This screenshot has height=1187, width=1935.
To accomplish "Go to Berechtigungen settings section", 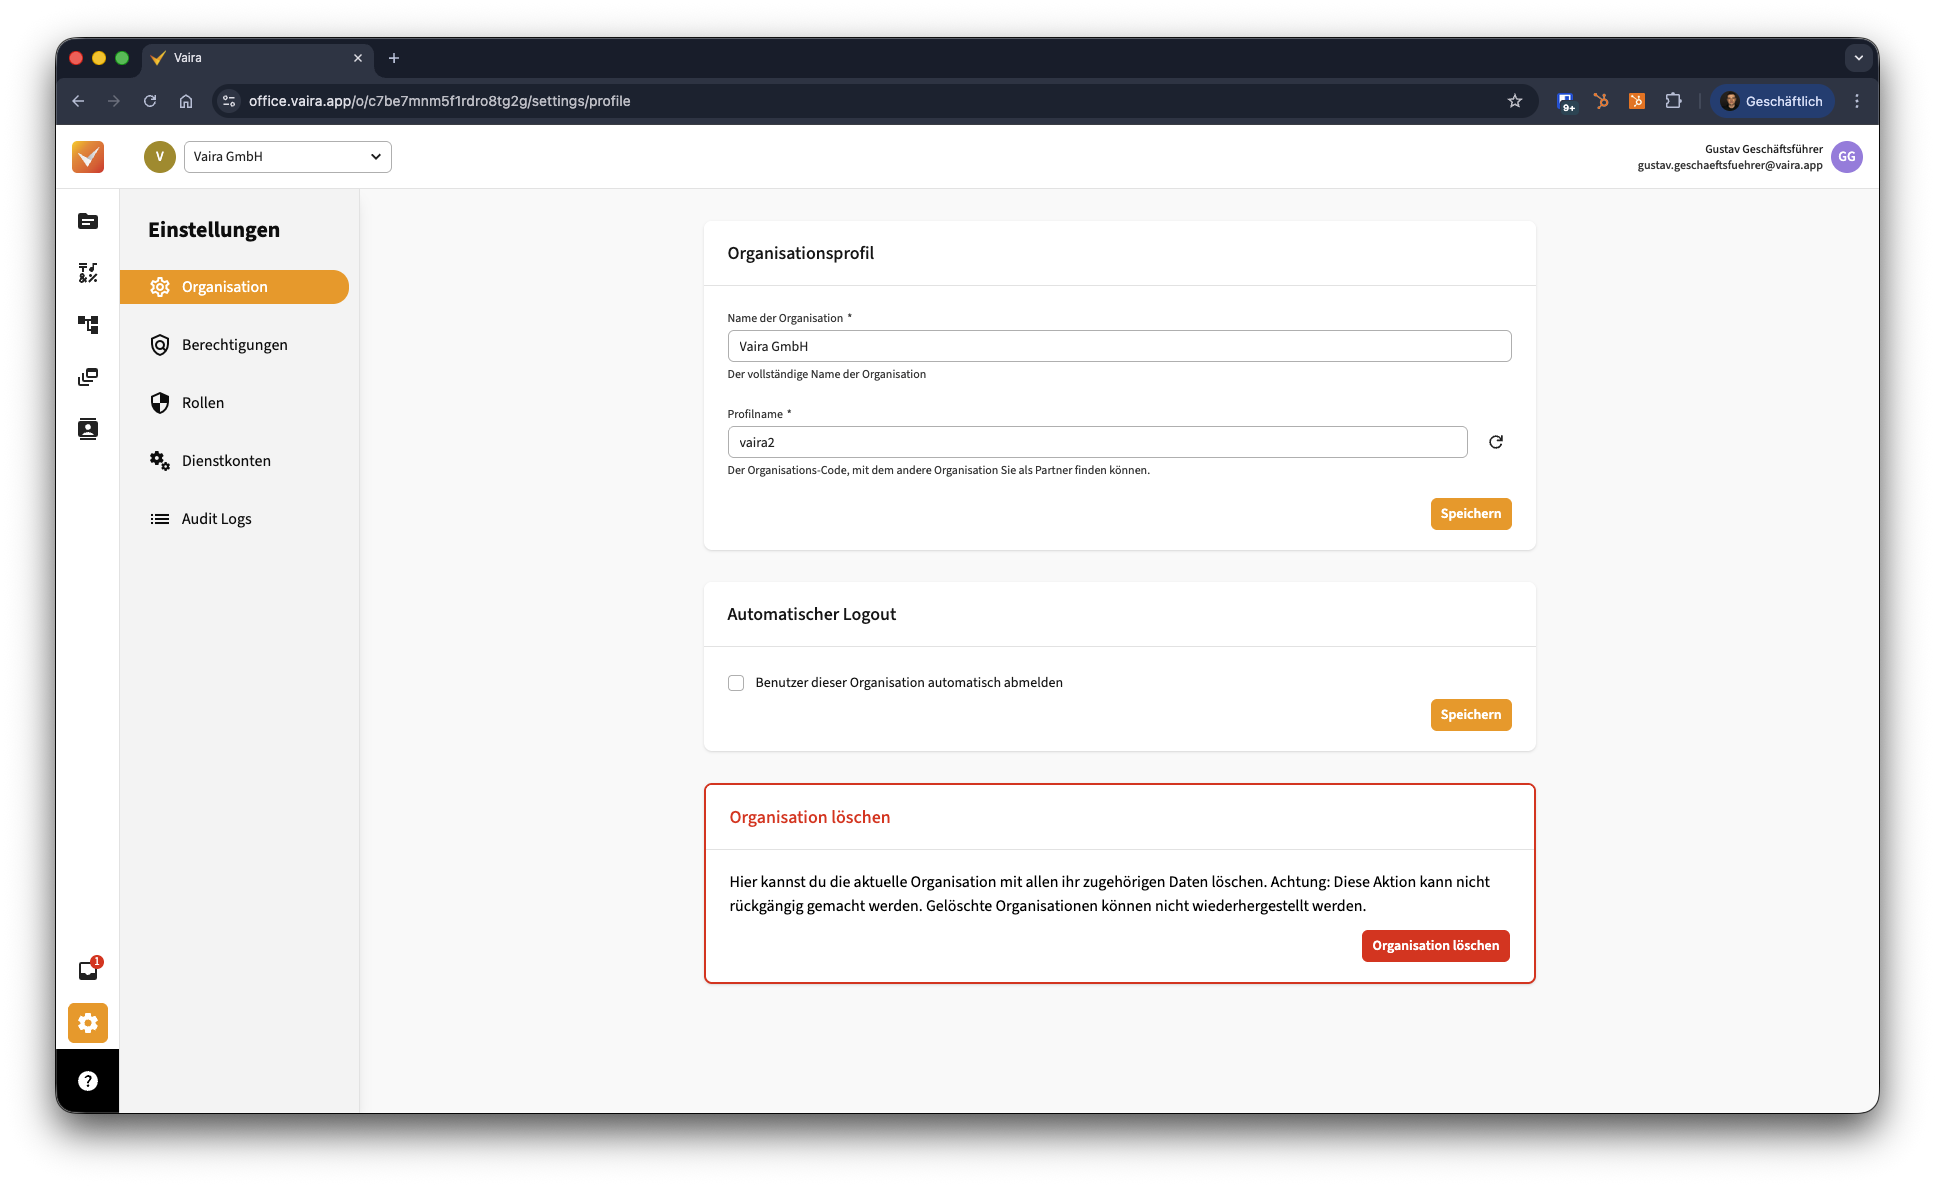I will [234, 345].
